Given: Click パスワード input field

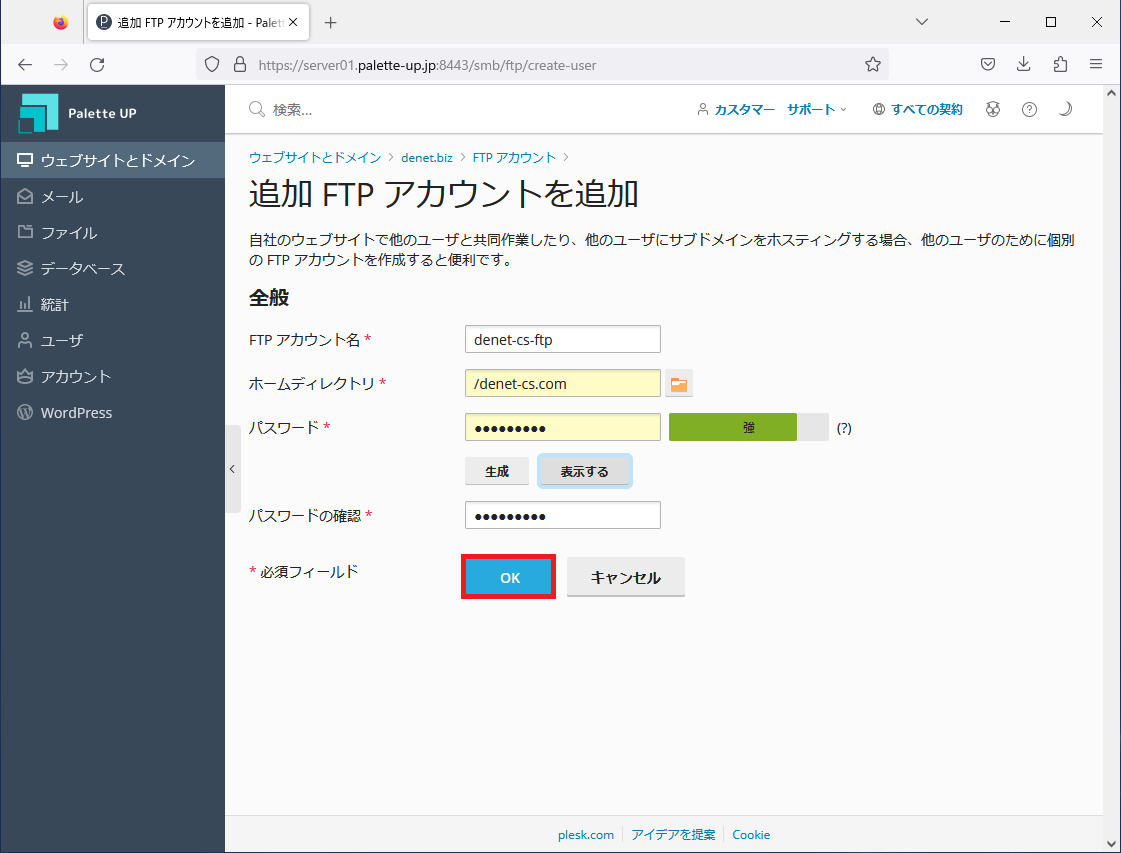Looking at the screenshot, I should pos(563,428).
